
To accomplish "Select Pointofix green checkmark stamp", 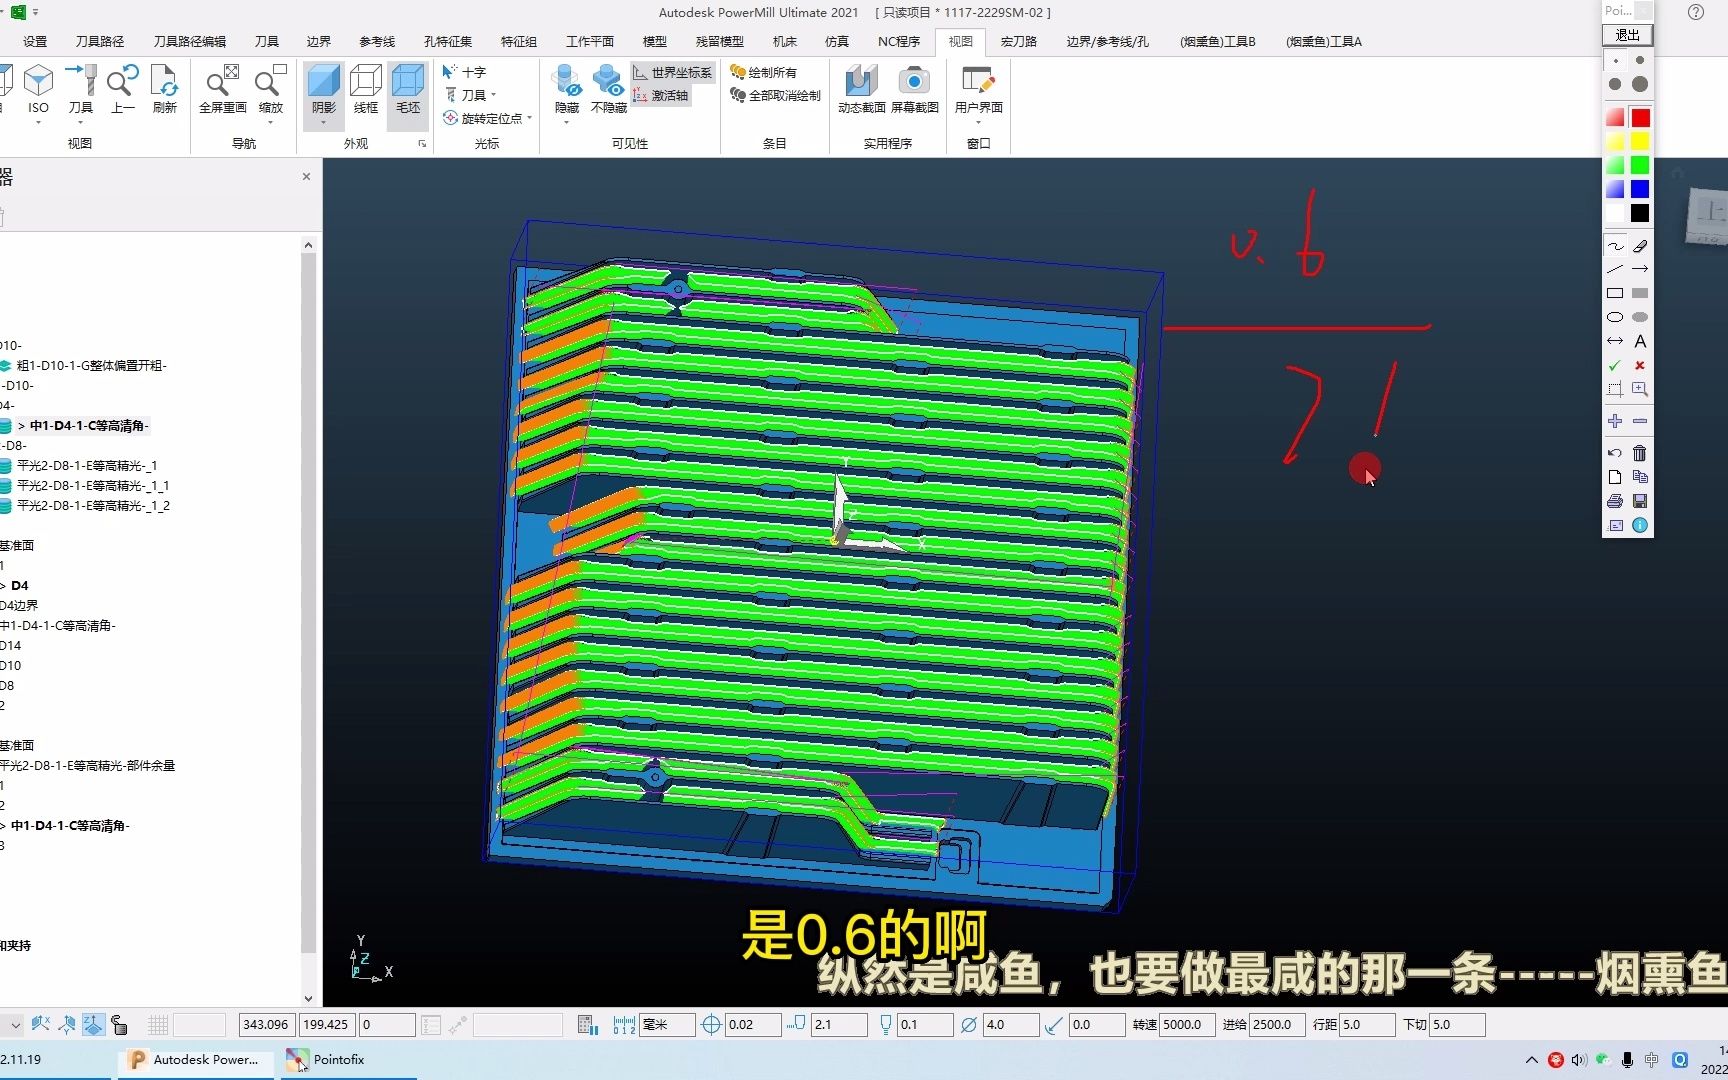I will point(1615,365).
